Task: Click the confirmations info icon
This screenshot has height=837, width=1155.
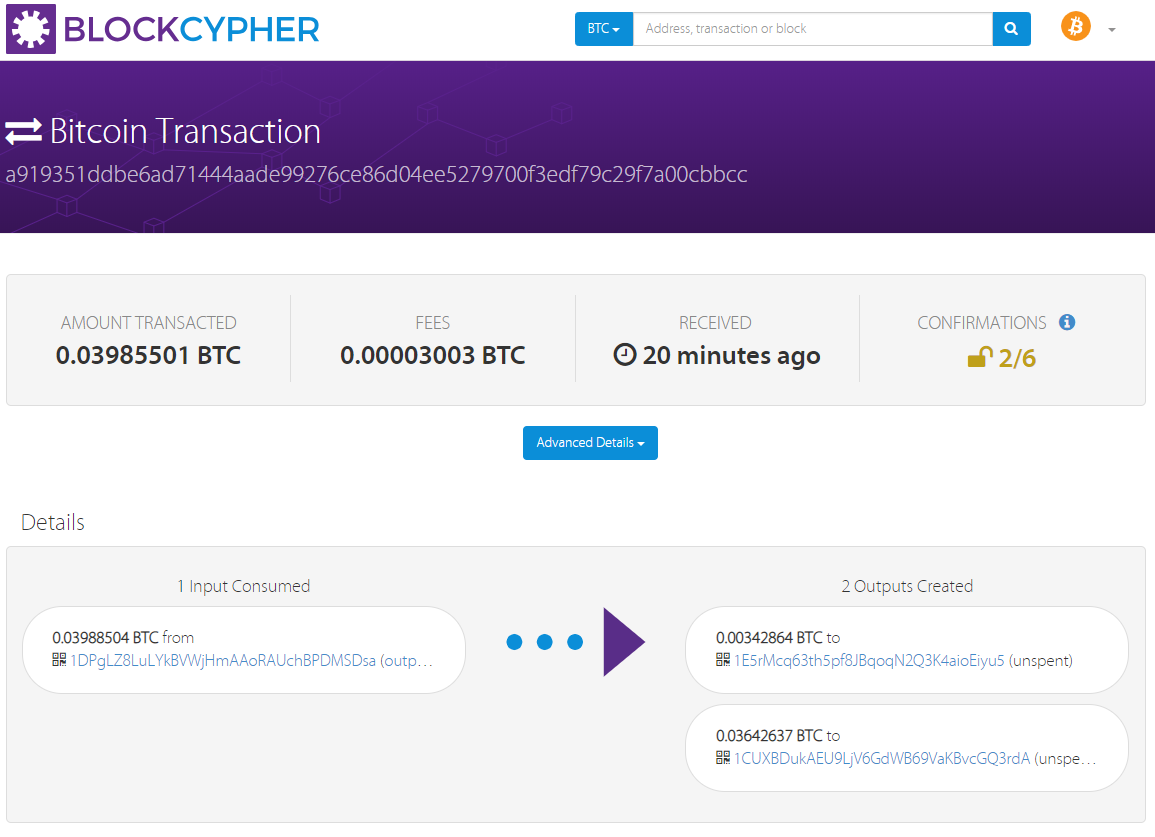Action: pos(1067,322)
